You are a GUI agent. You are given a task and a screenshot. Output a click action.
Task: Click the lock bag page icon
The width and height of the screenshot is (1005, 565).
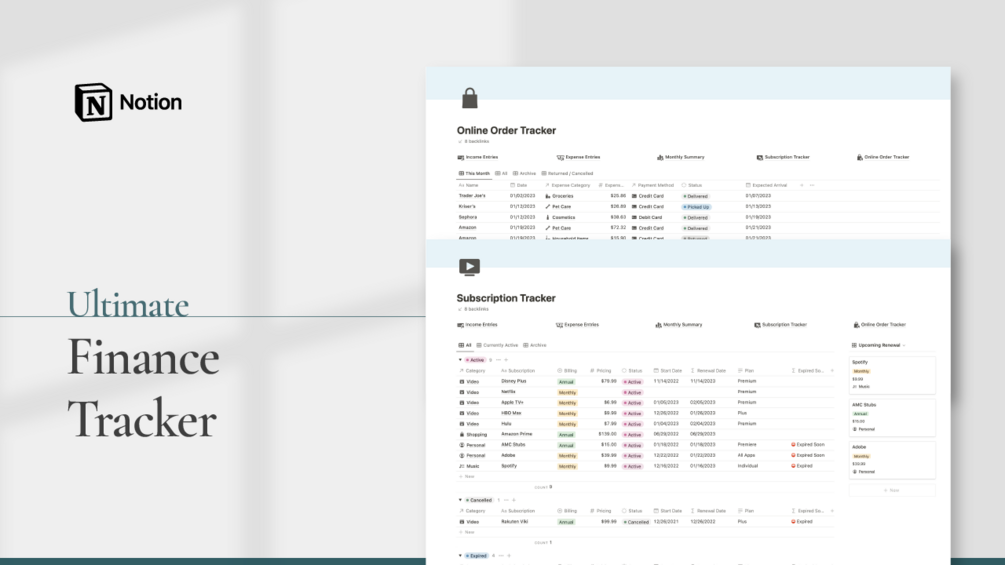pyautogui.click(x=470, y=98)
